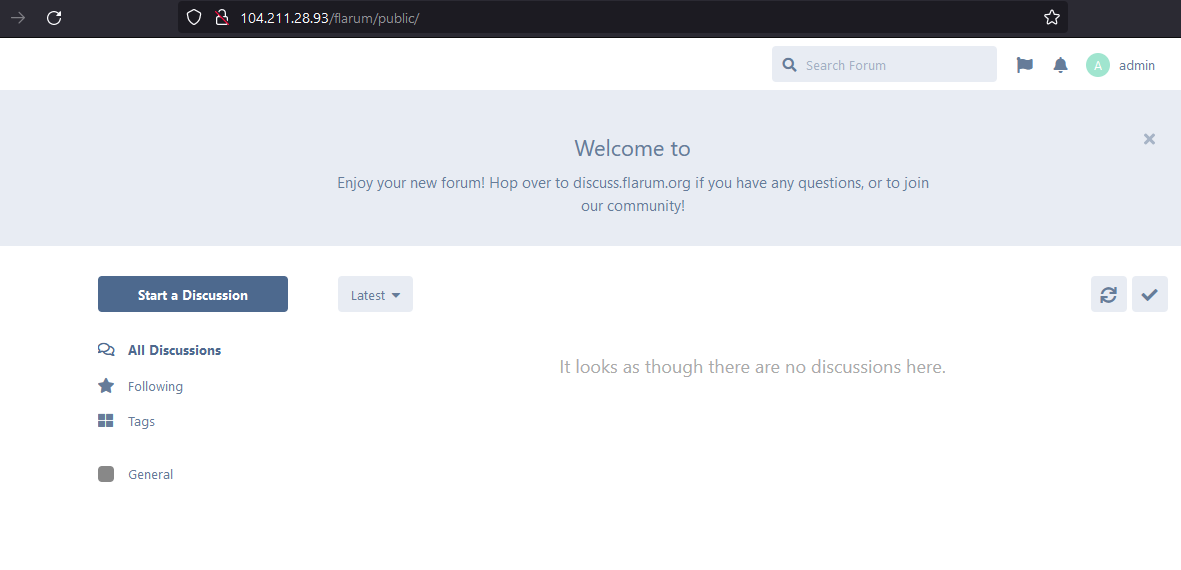The height and width of the screenshot is (570, 1181).
Task: Click the reload page icon
Action: (x=54, y=17)
